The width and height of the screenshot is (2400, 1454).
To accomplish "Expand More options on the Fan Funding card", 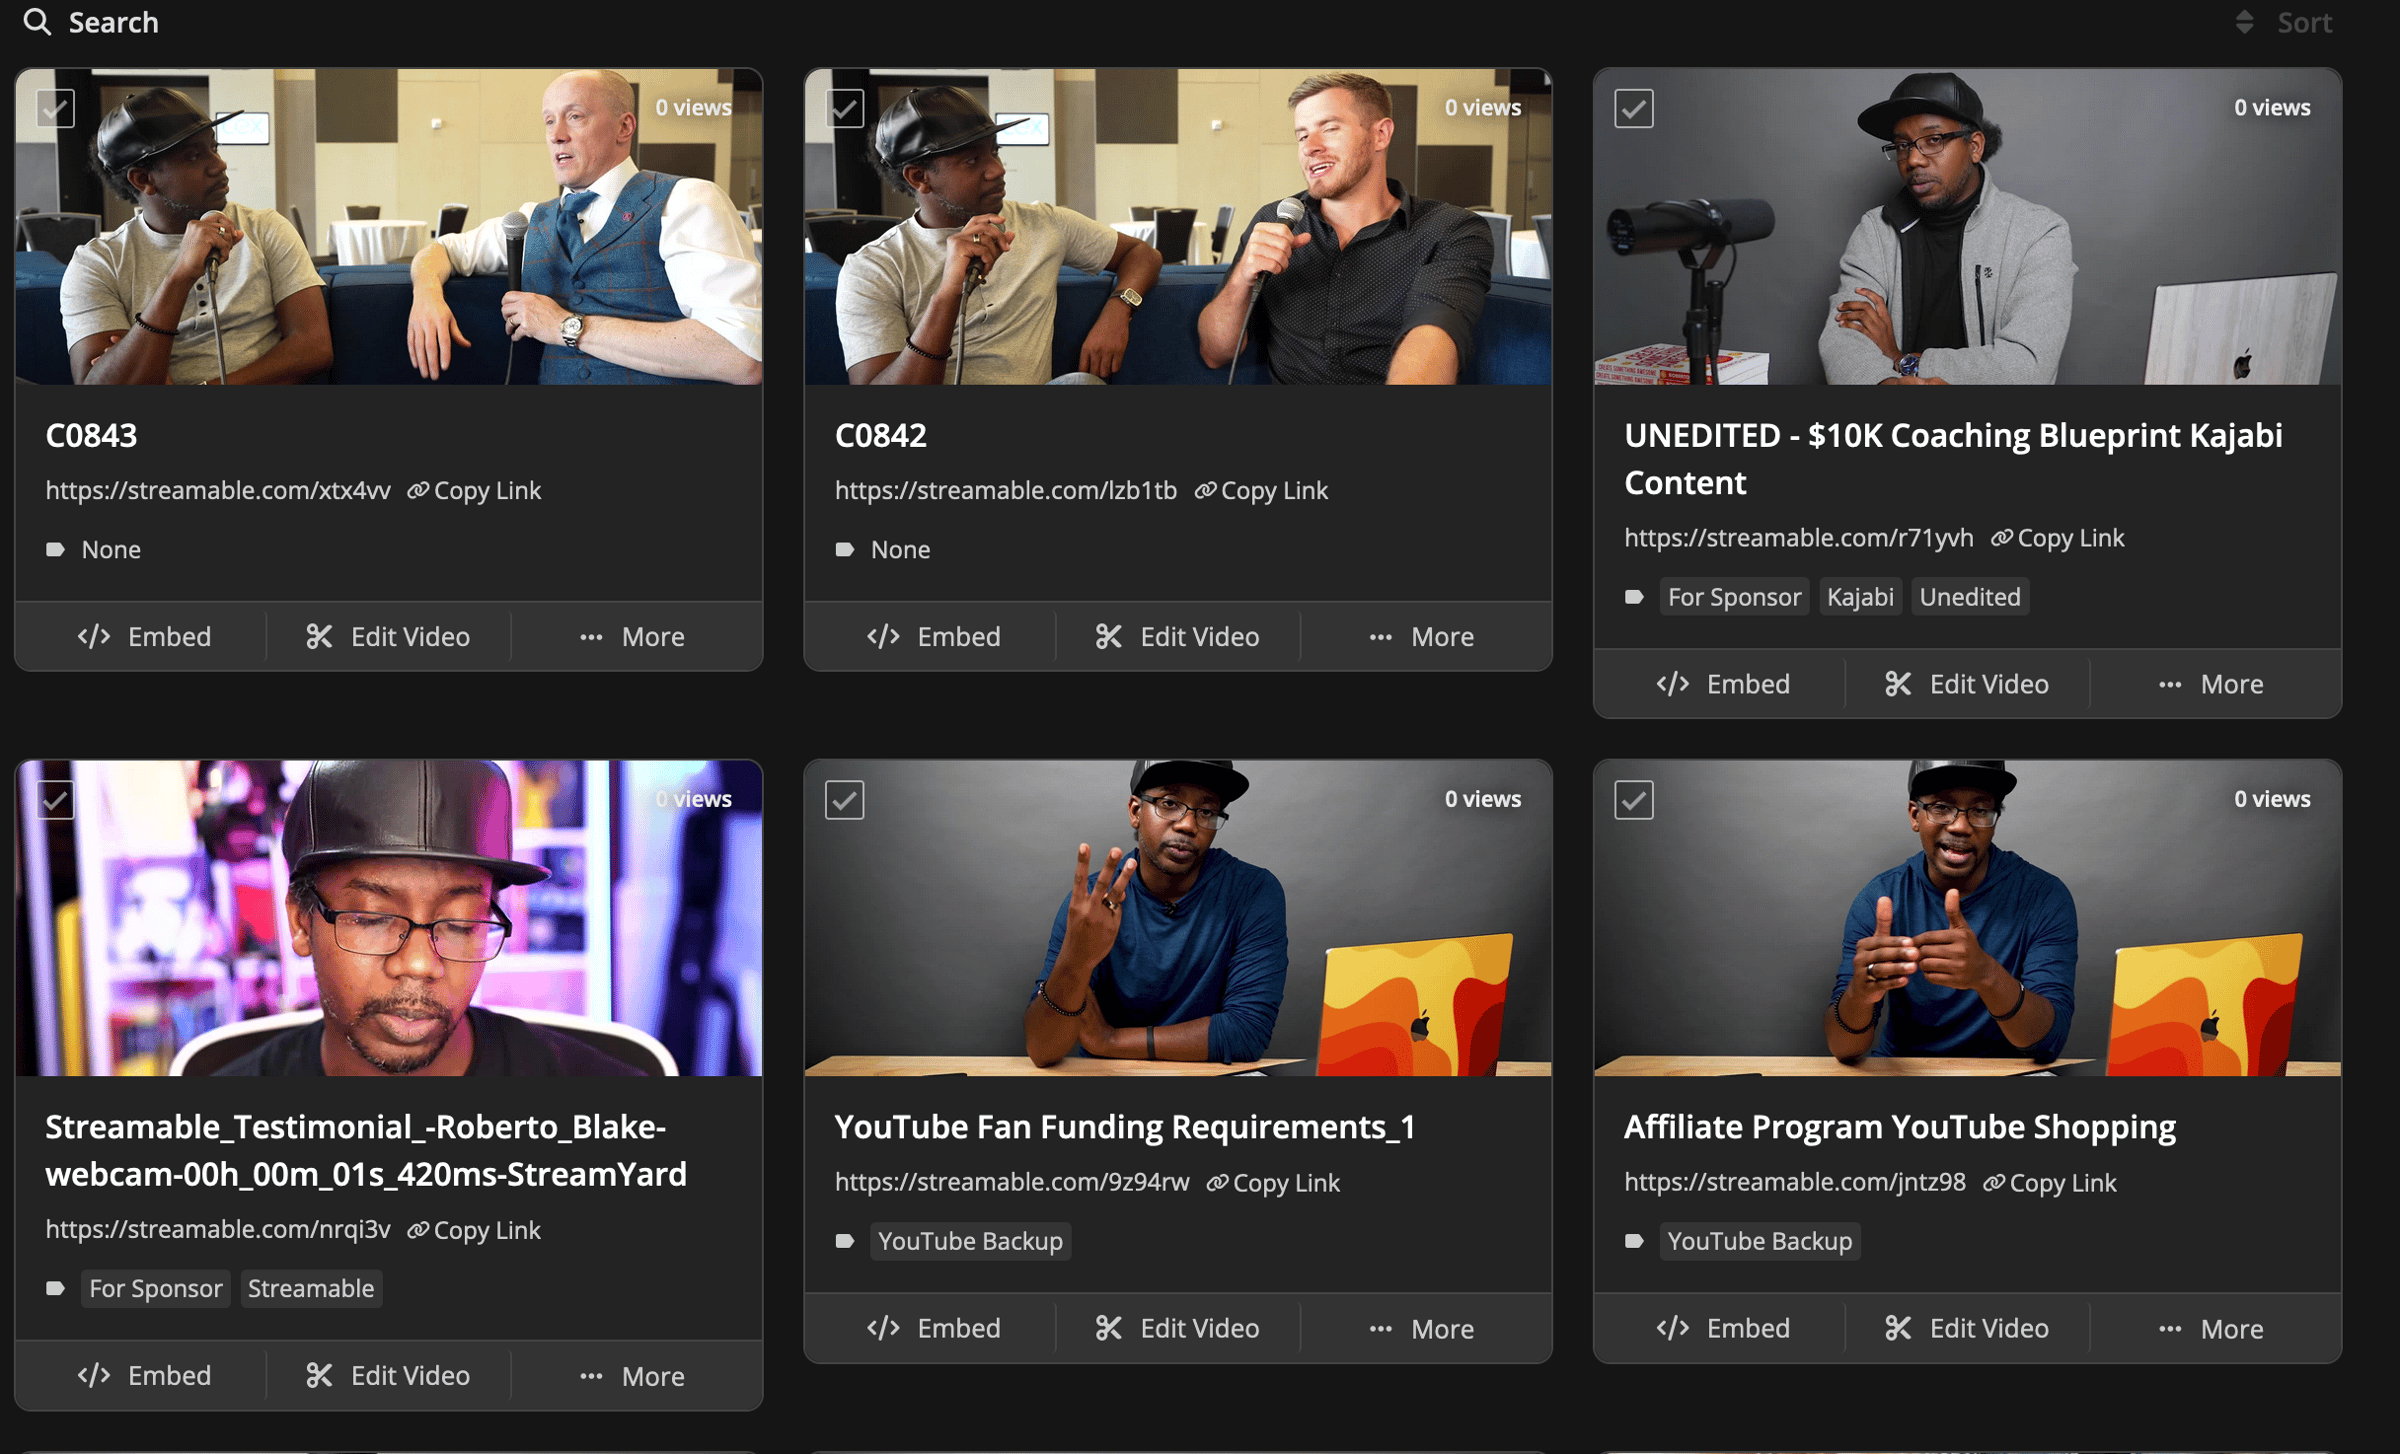I will (1421, 1329).
